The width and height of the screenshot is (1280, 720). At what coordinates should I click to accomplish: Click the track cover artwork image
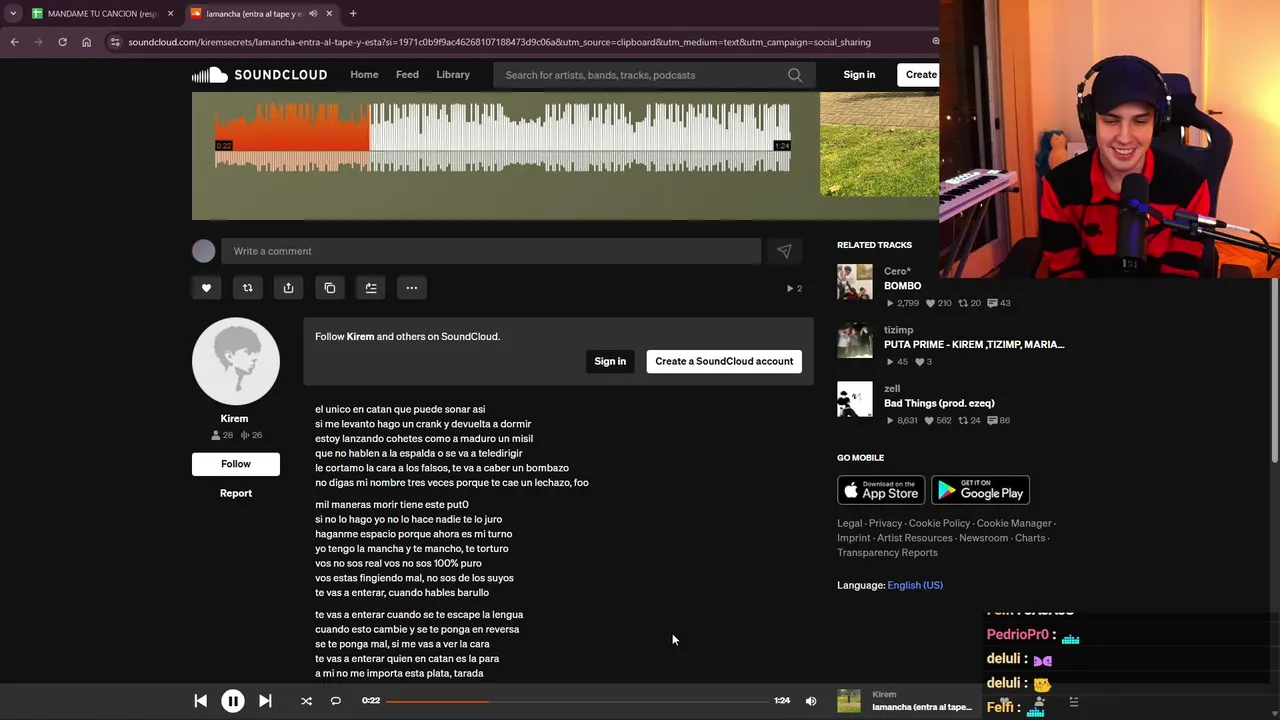coord(879,145)
